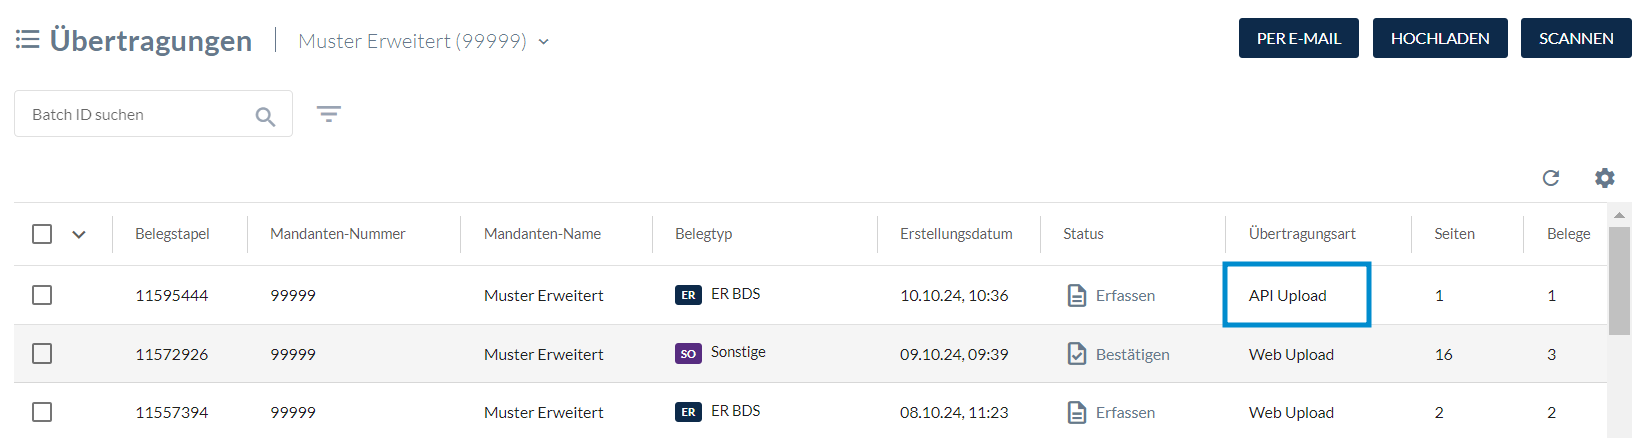The image size is (1645, 438).
Task: Sort by the Erstellungsdatum column header
Action: click(x=956, y=234)
